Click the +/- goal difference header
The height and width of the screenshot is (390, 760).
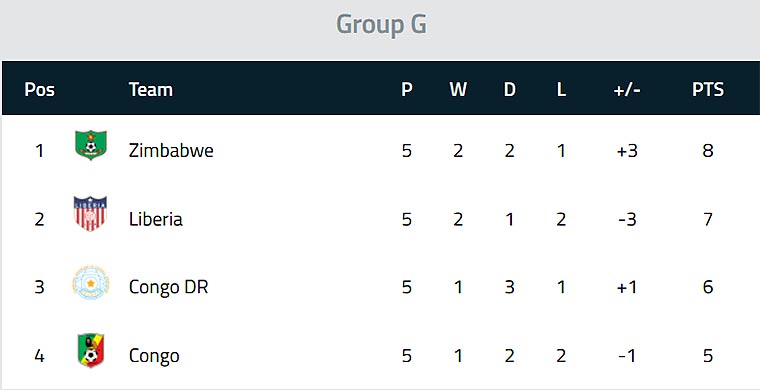tap(627, 90)
